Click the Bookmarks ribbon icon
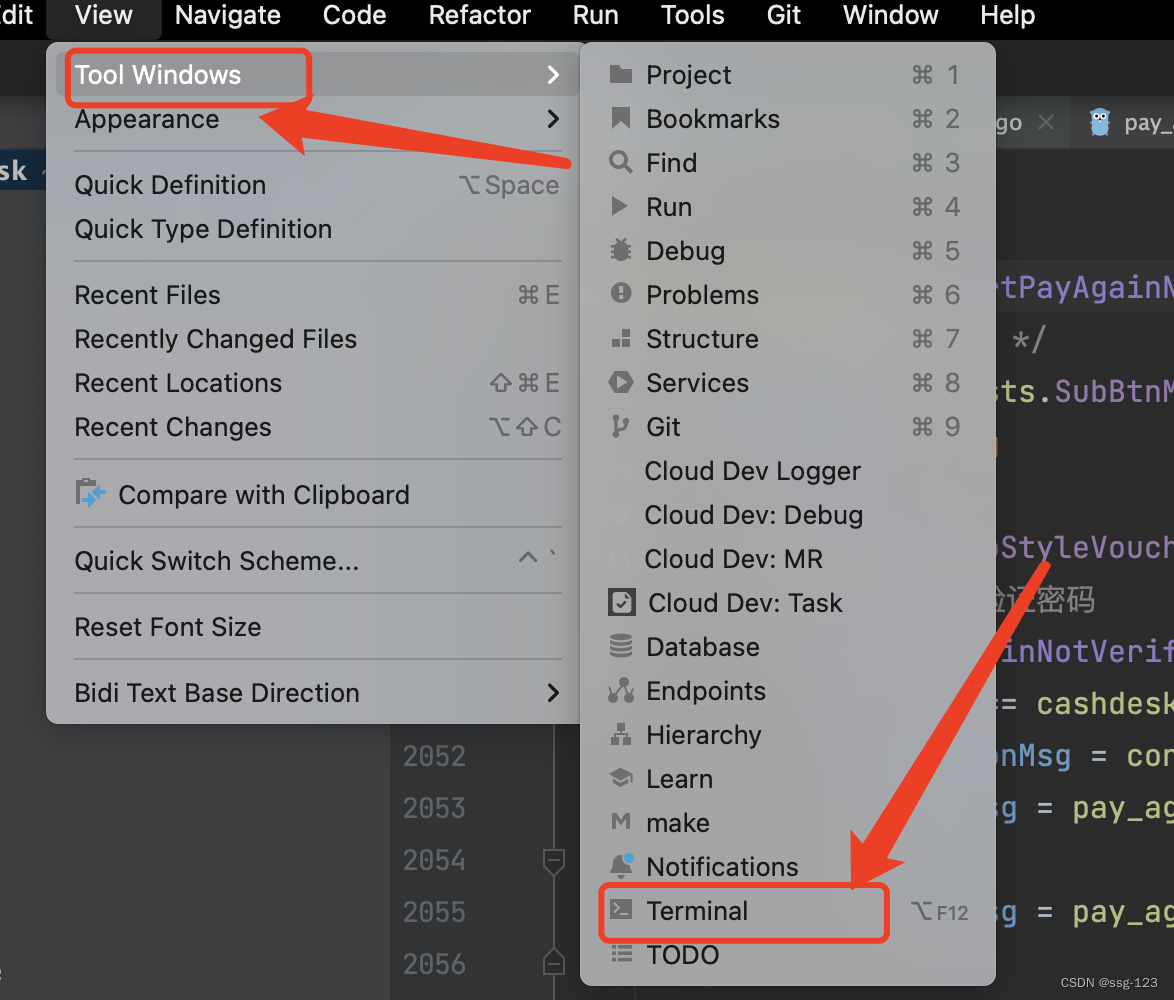This screenshot has width=1174, height=1000. tap(621, 118)
